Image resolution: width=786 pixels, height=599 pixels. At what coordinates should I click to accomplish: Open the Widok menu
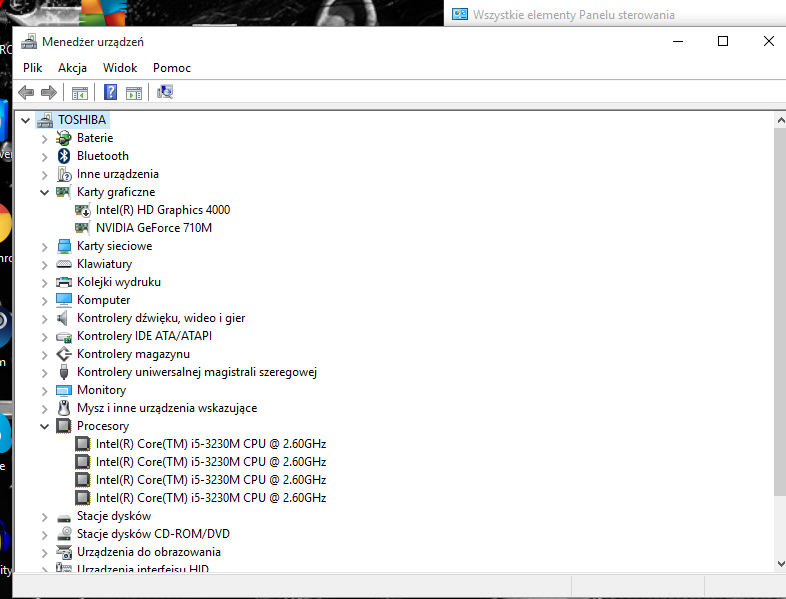click(x=120, y=68)
